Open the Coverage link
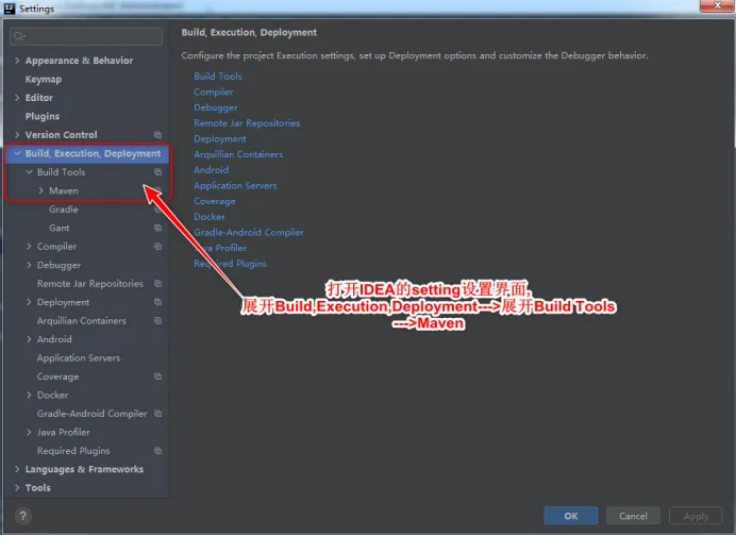Screen dimensions: 737x537 (214, 201)
